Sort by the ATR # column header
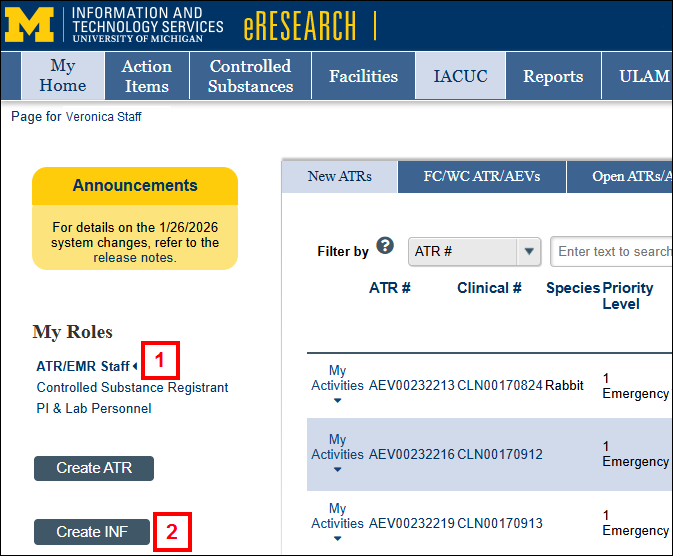The image size is (673, 556). [390, 288]
